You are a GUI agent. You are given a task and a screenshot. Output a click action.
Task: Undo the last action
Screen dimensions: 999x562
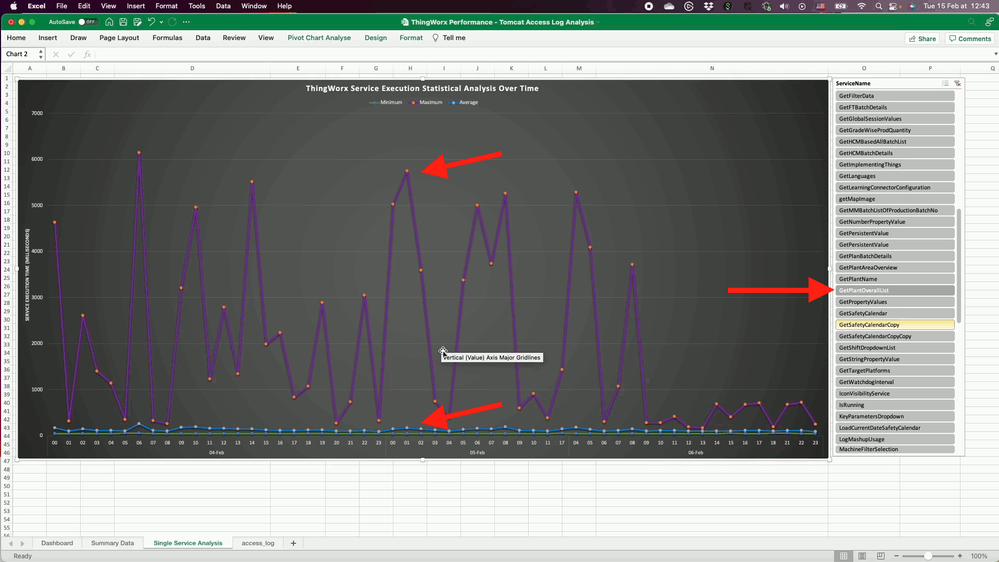[151, 22]
